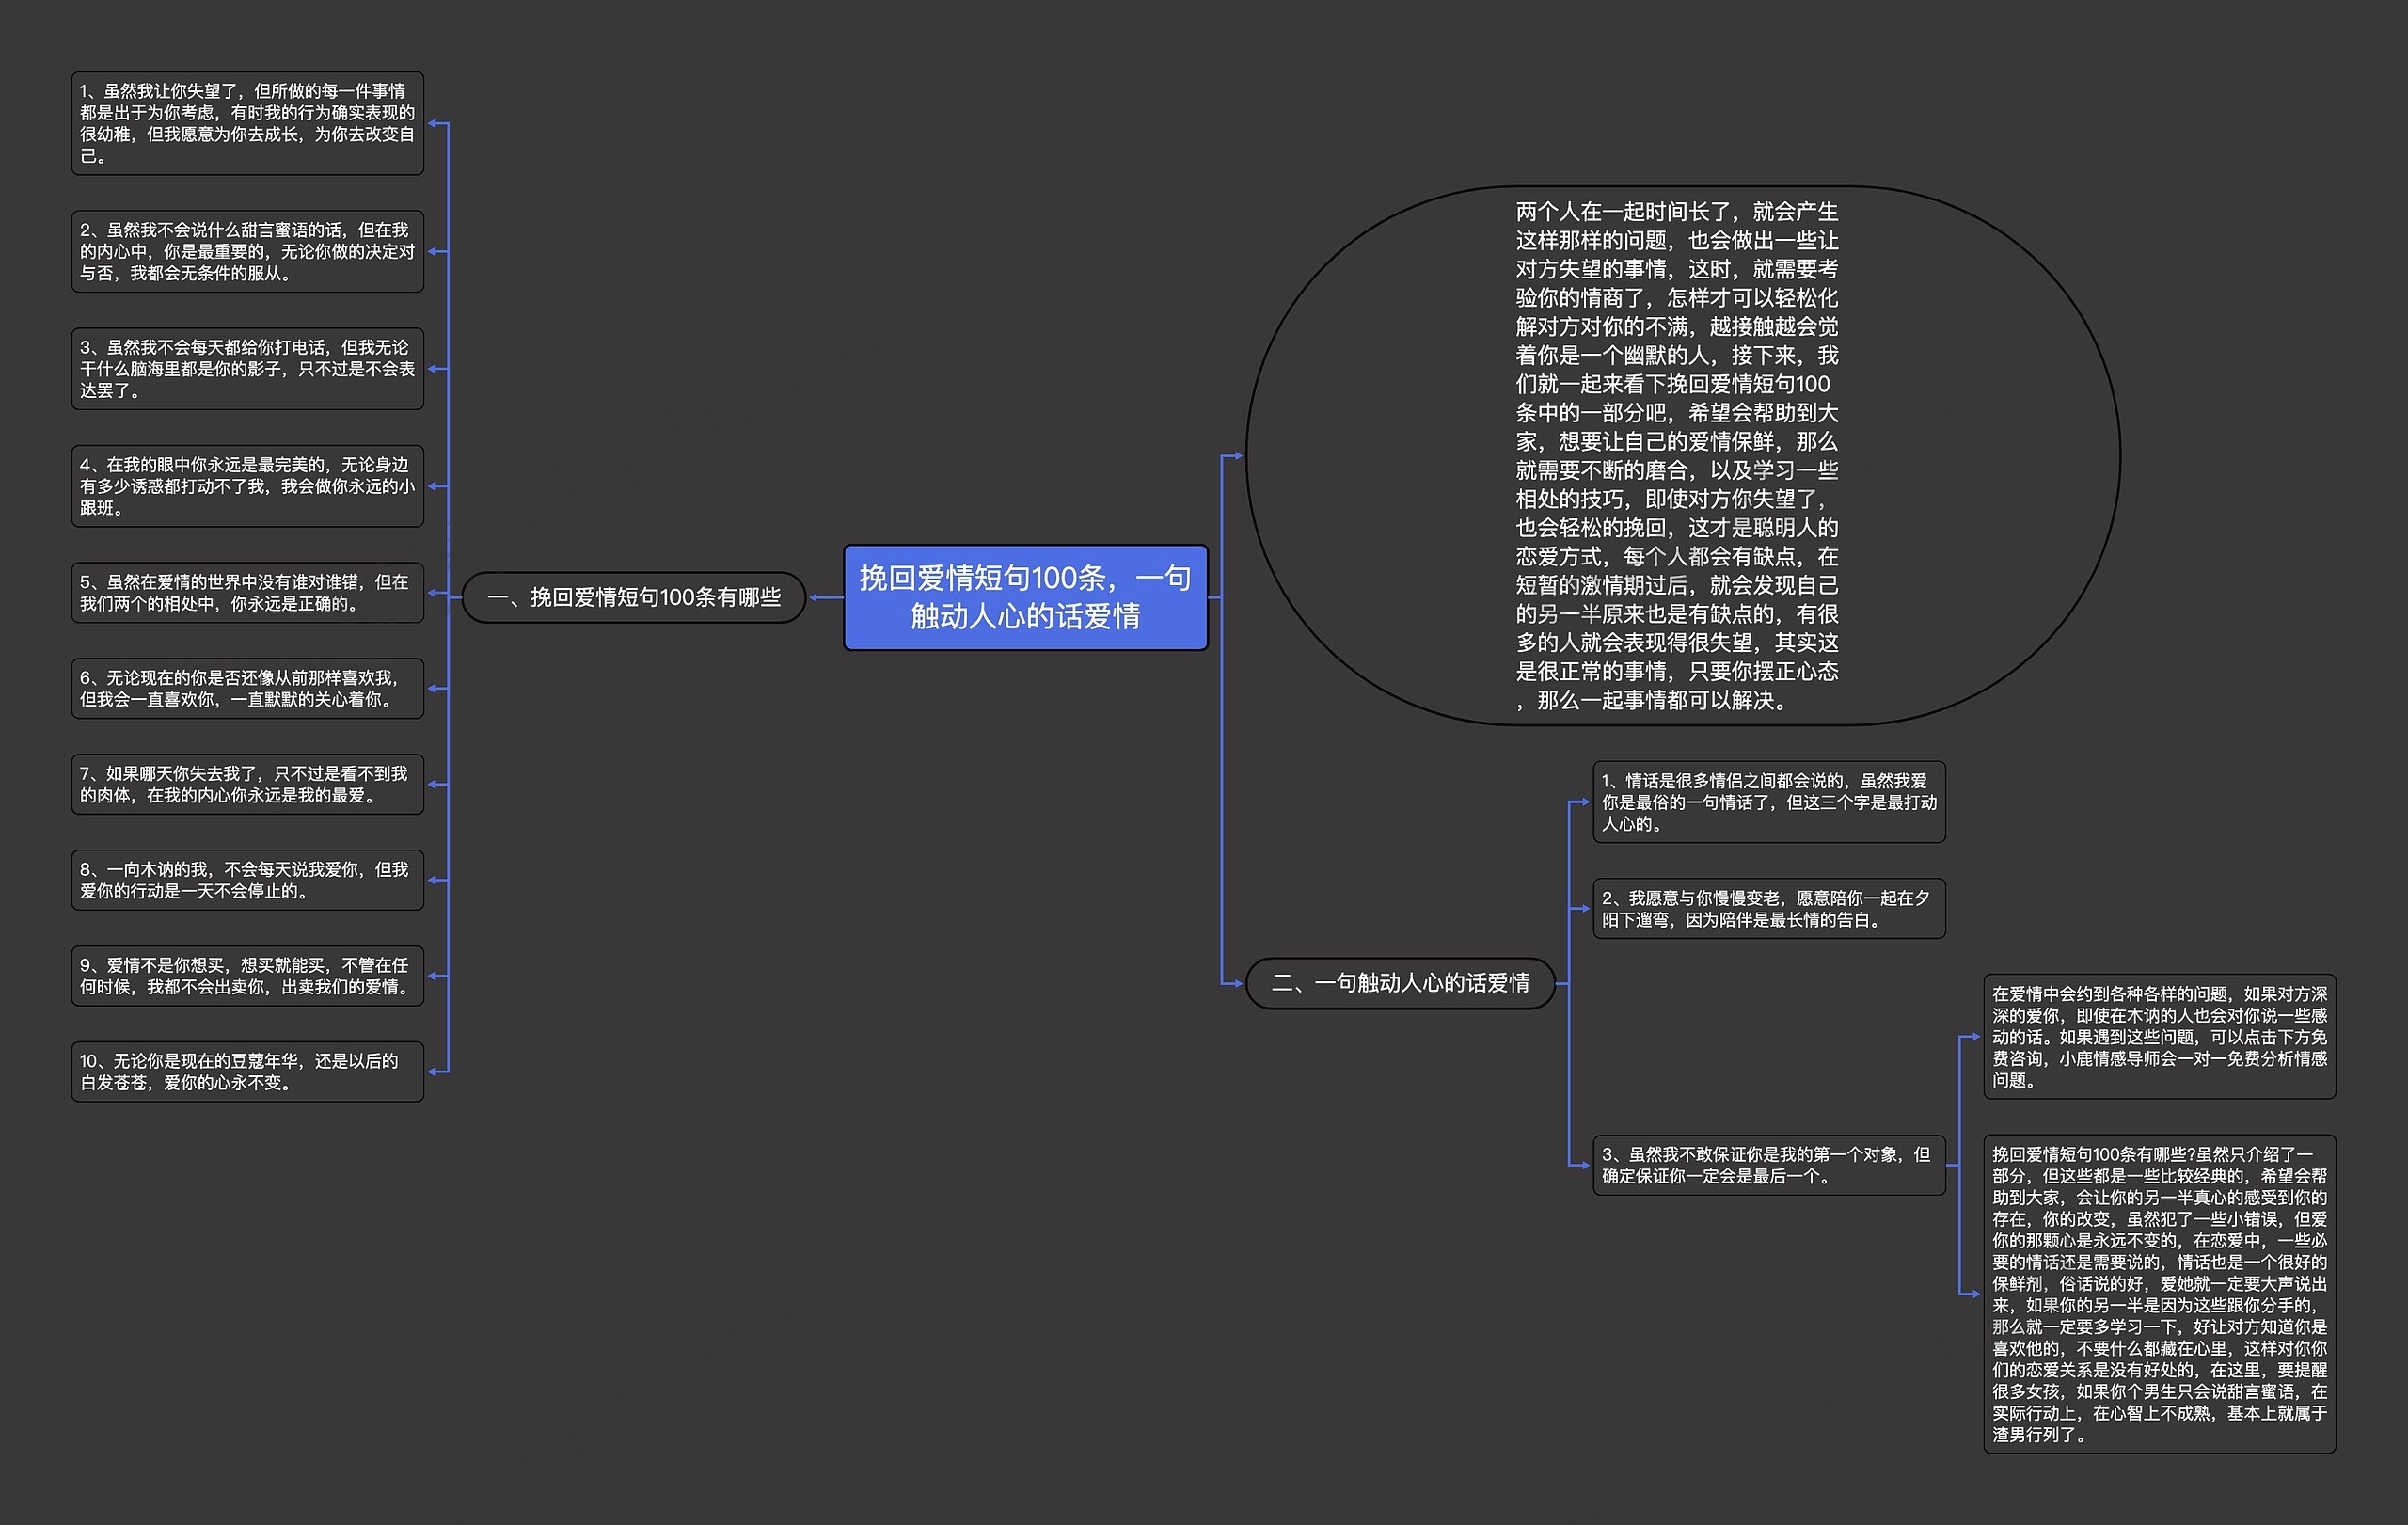Viewport: 2408px width, 1525px height.
Task: Click the connector line linking central node to 一、branch
Action: point(825,597)
